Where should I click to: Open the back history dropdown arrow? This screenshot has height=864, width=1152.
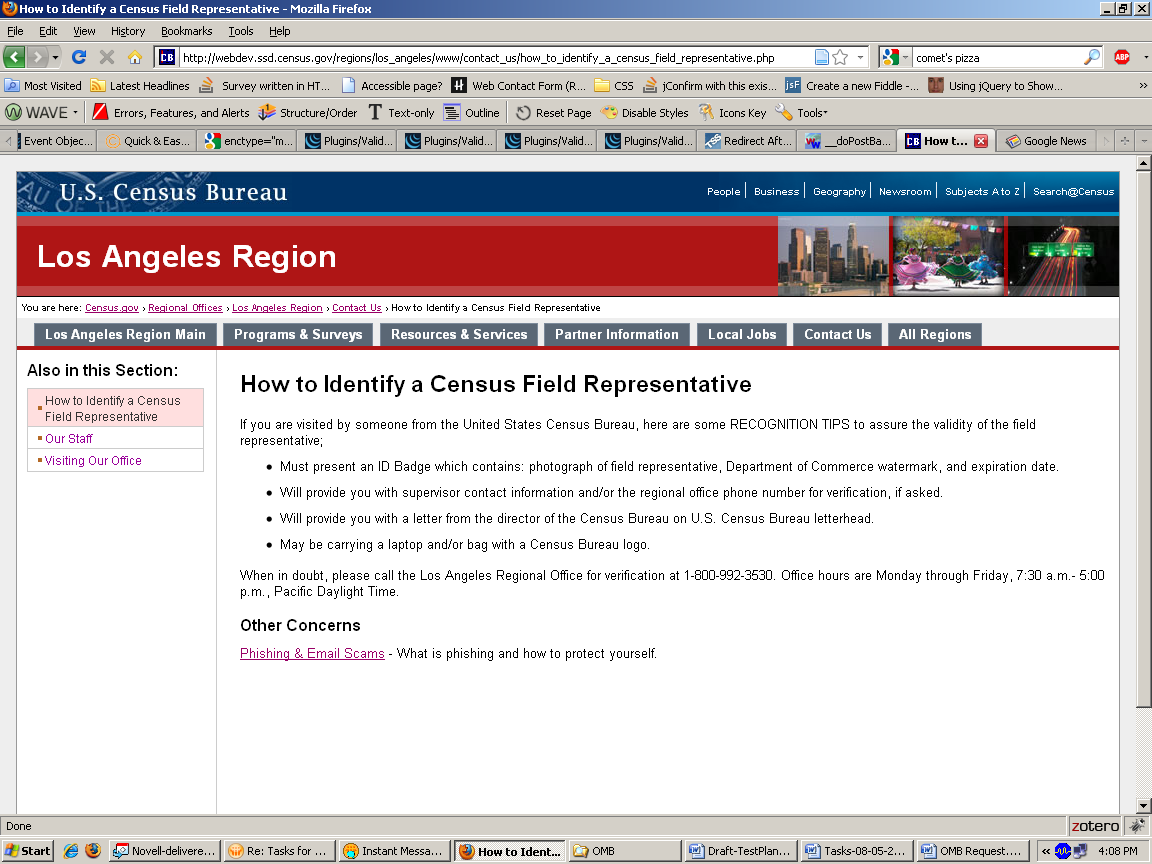point(56,57)
